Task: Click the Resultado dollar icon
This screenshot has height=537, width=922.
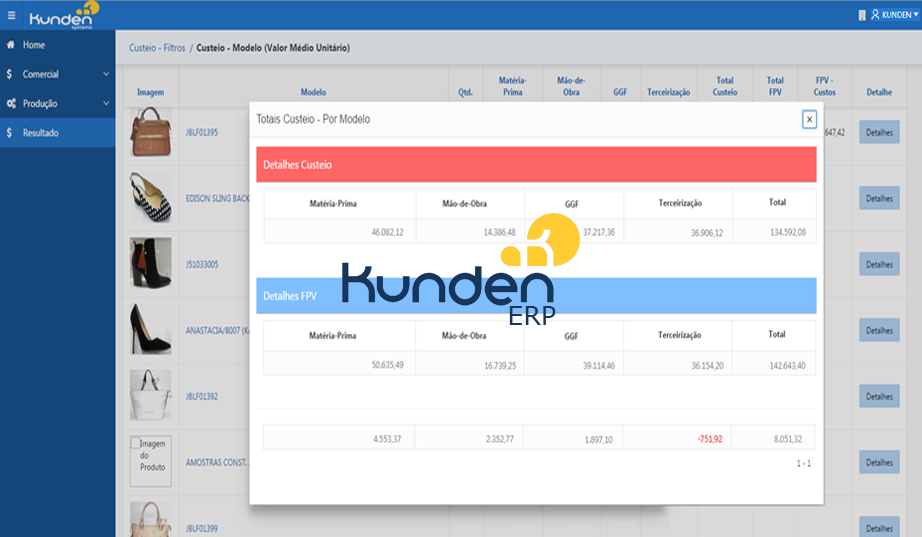Action: pos(9,133)
